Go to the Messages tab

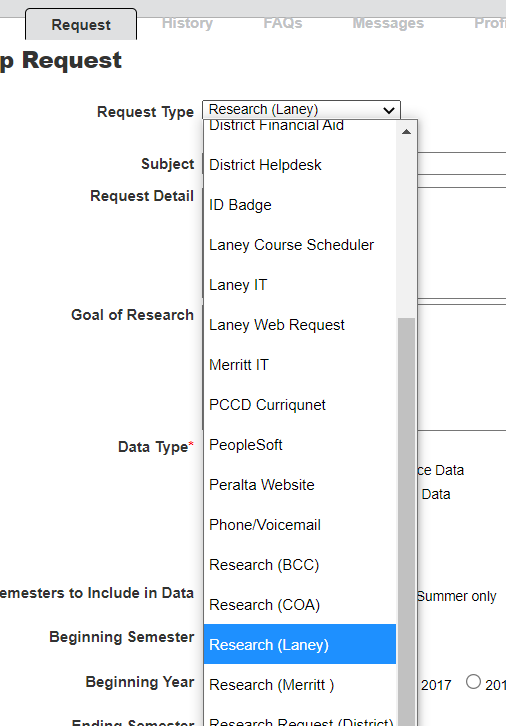coord(388,23)
